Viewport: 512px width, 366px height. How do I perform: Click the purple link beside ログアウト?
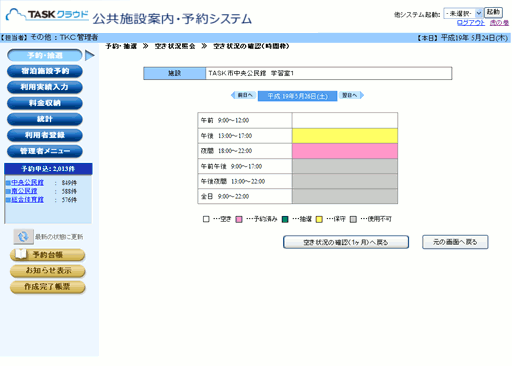pyautogui.click(x=499, y=23)
